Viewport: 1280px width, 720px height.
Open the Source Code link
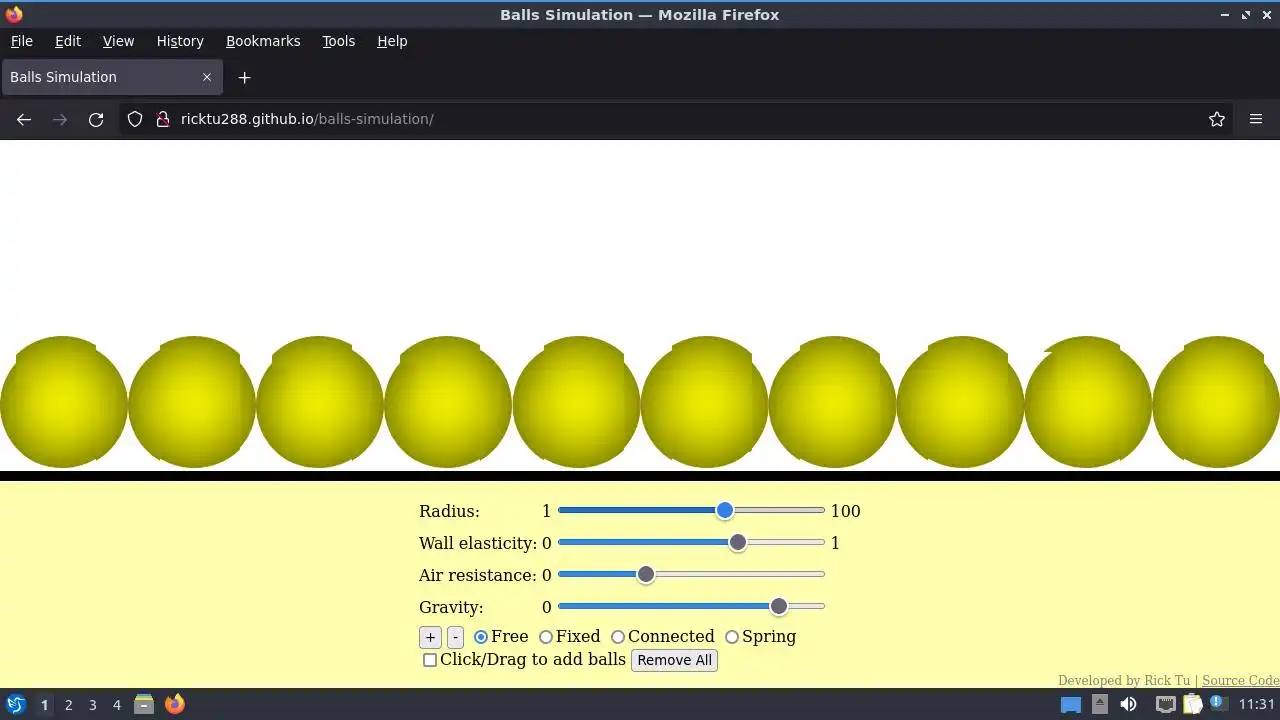(x=1241, y=680)
